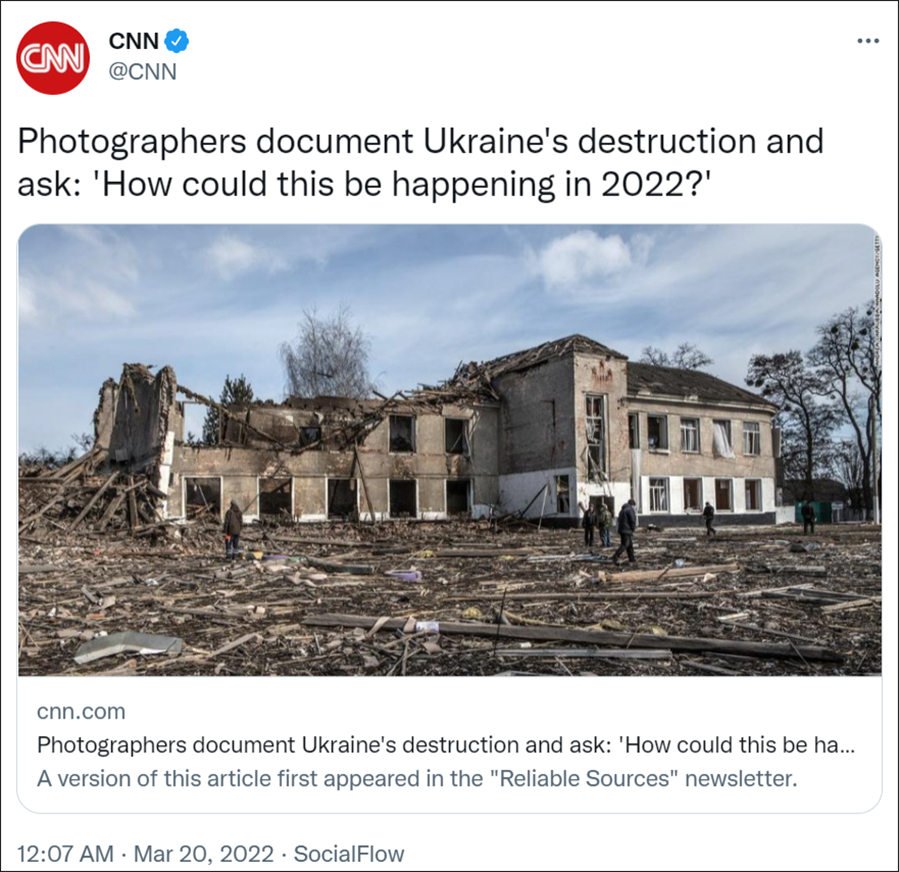Open the destroyed building photo preview
The width and height of the screenshot is (899, 872).
tap(450, 450)
